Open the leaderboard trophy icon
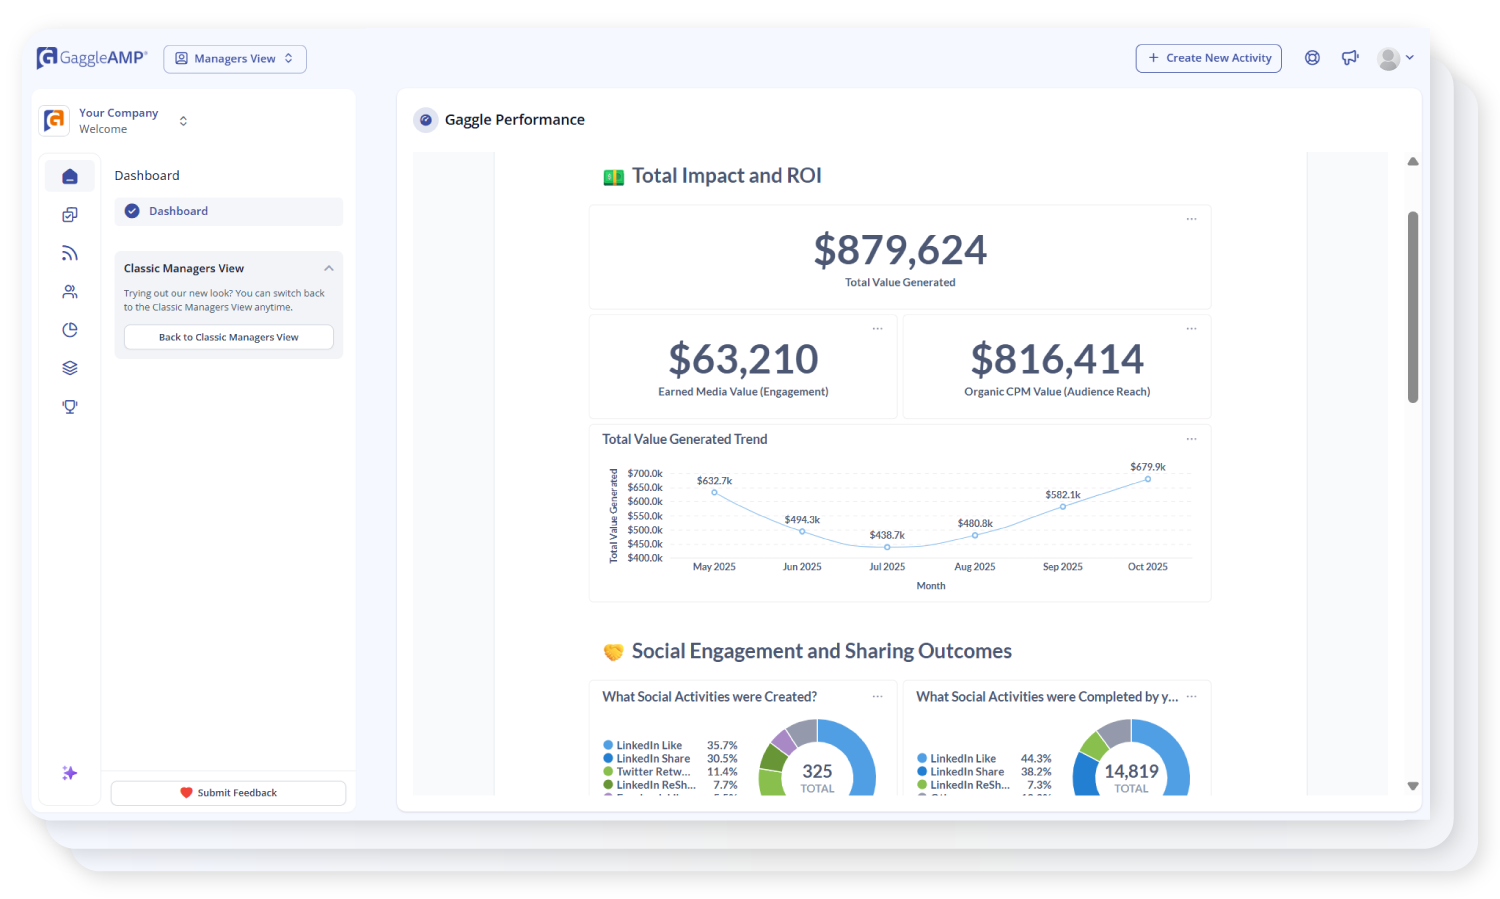 (x=69, y=406)
